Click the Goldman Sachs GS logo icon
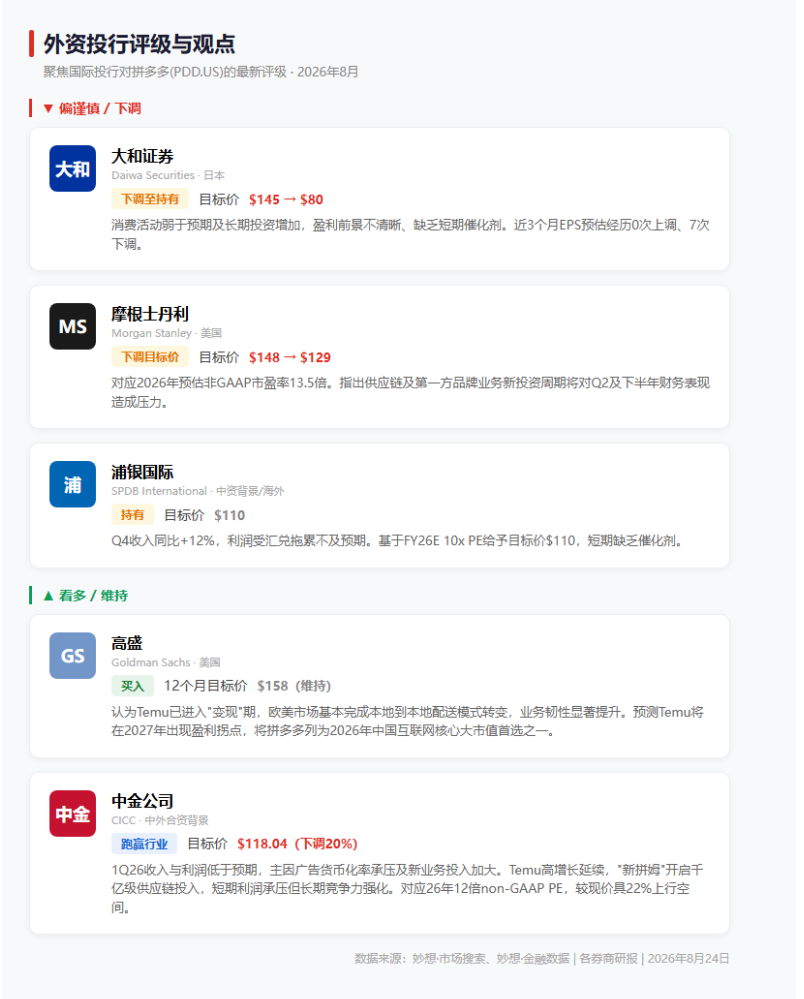 click(73, 656)
